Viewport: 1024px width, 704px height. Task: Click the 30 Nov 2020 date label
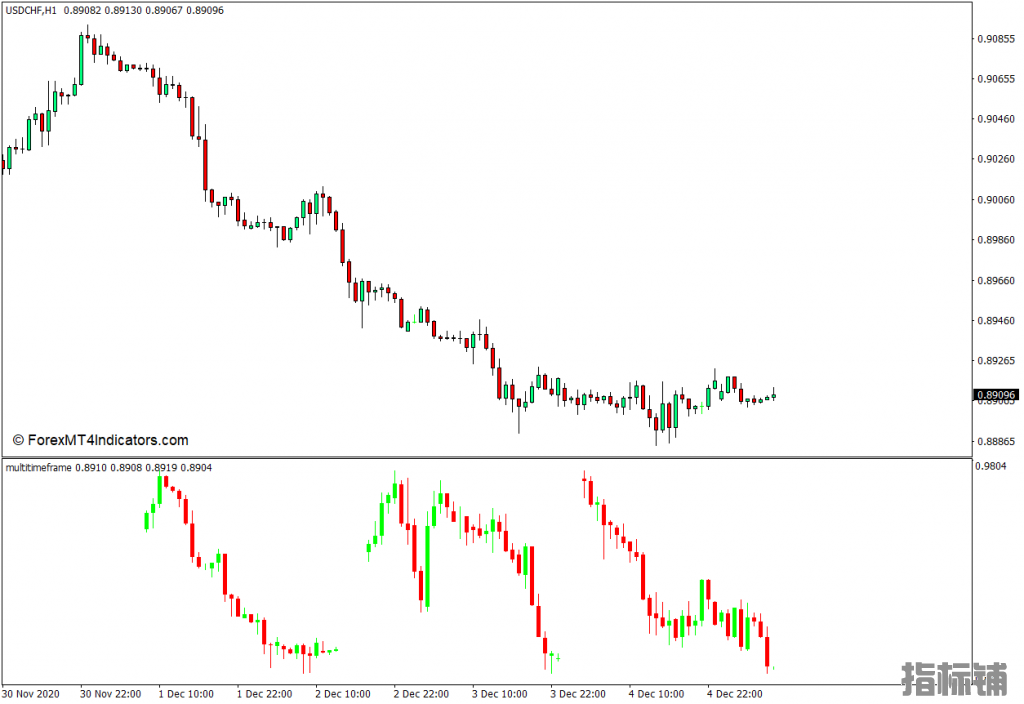31,693
